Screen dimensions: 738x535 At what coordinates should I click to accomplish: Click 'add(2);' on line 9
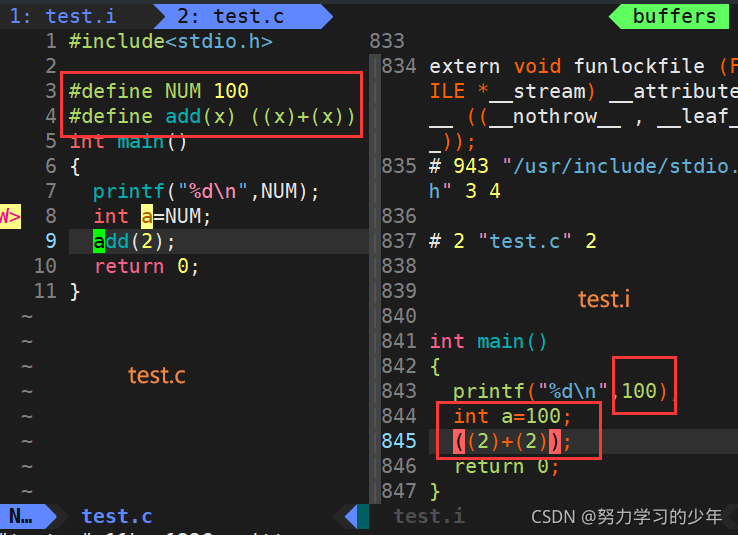pyautogui.click(x=134, y=241)
